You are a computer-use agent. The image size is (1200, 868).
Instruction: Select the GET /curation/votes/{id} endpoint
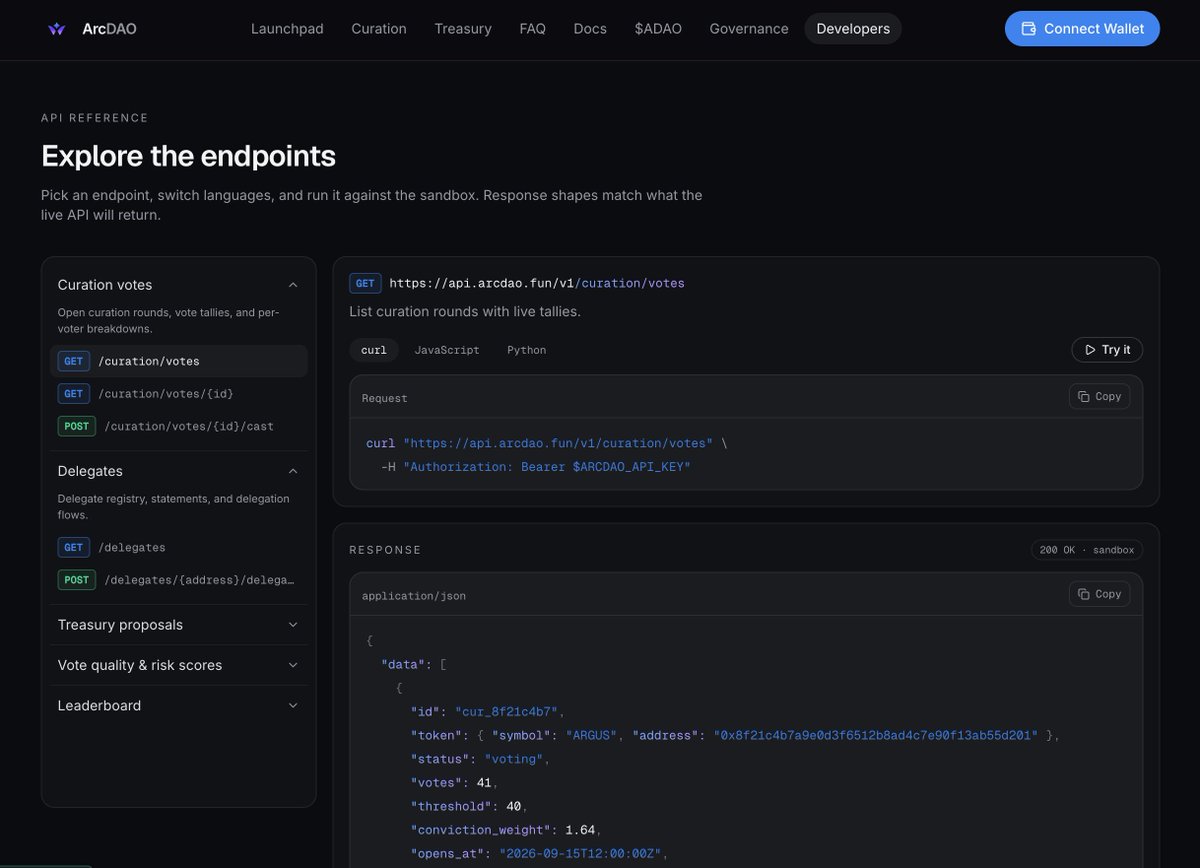(178, 394)
